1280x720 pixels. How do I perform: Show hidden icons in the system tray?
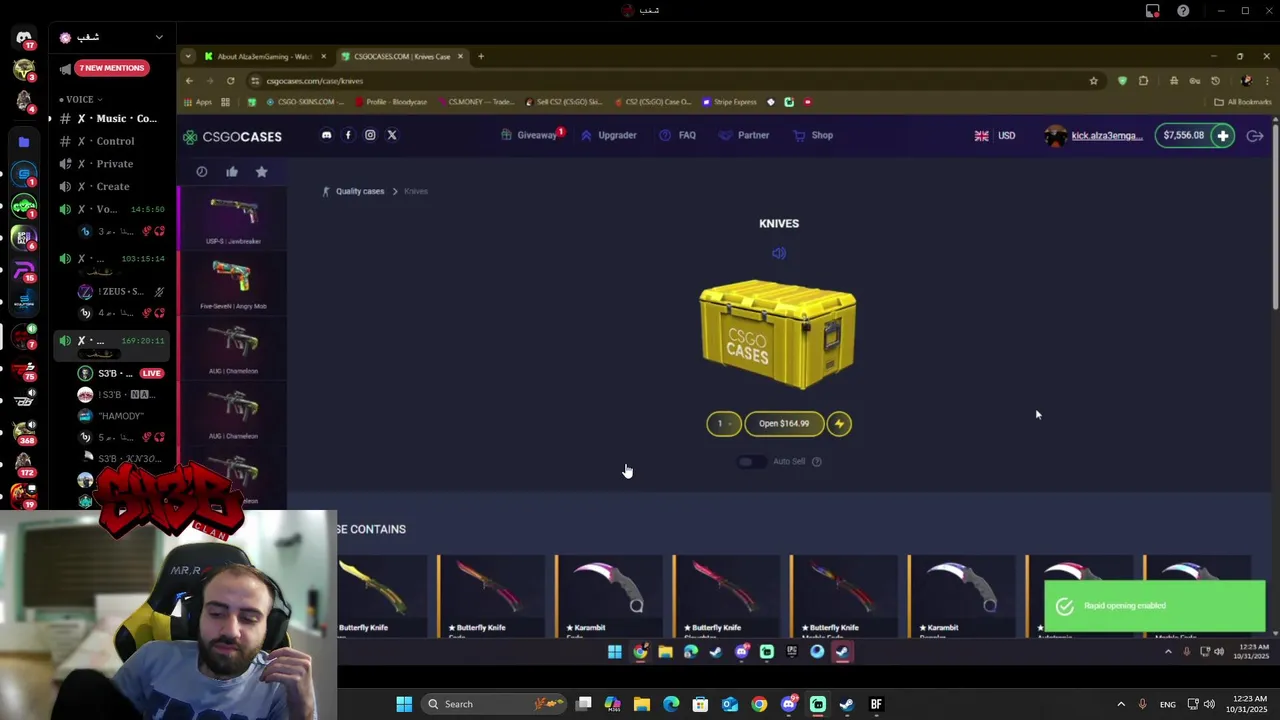[1121, 704]
